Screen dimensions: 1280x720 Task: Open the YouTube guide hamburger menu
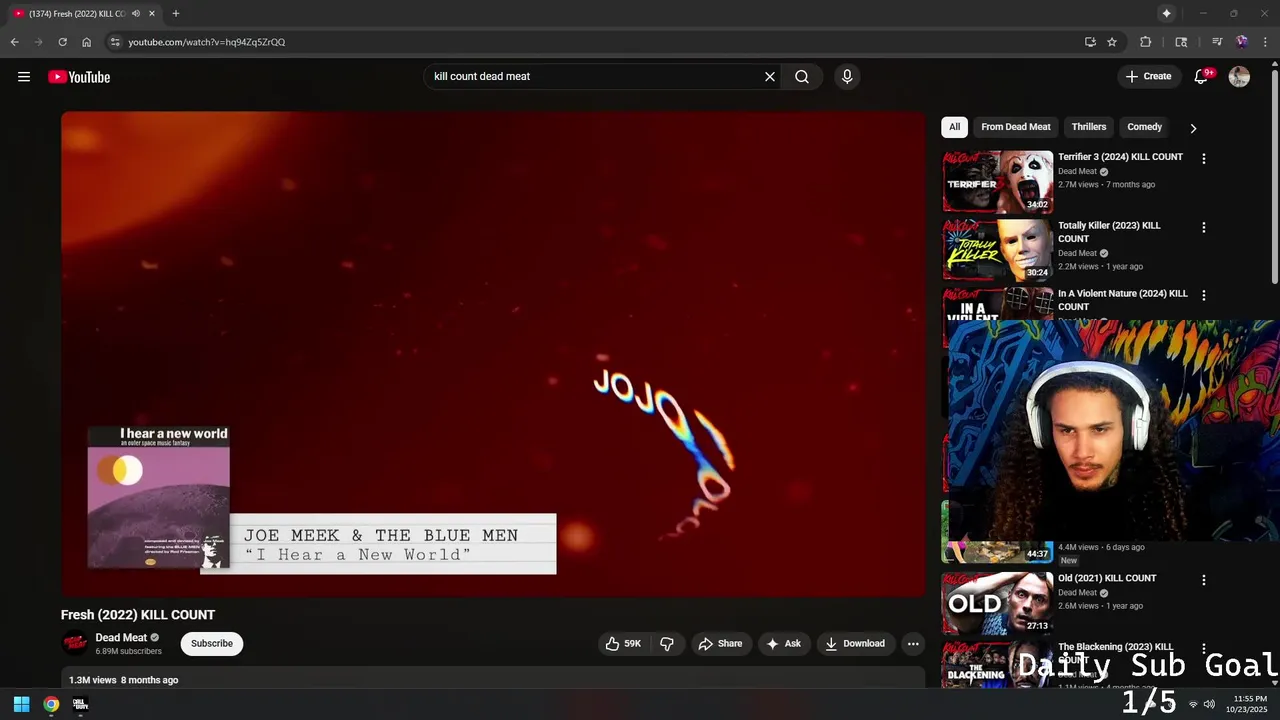pyautogui.click(x=24, y=77)
